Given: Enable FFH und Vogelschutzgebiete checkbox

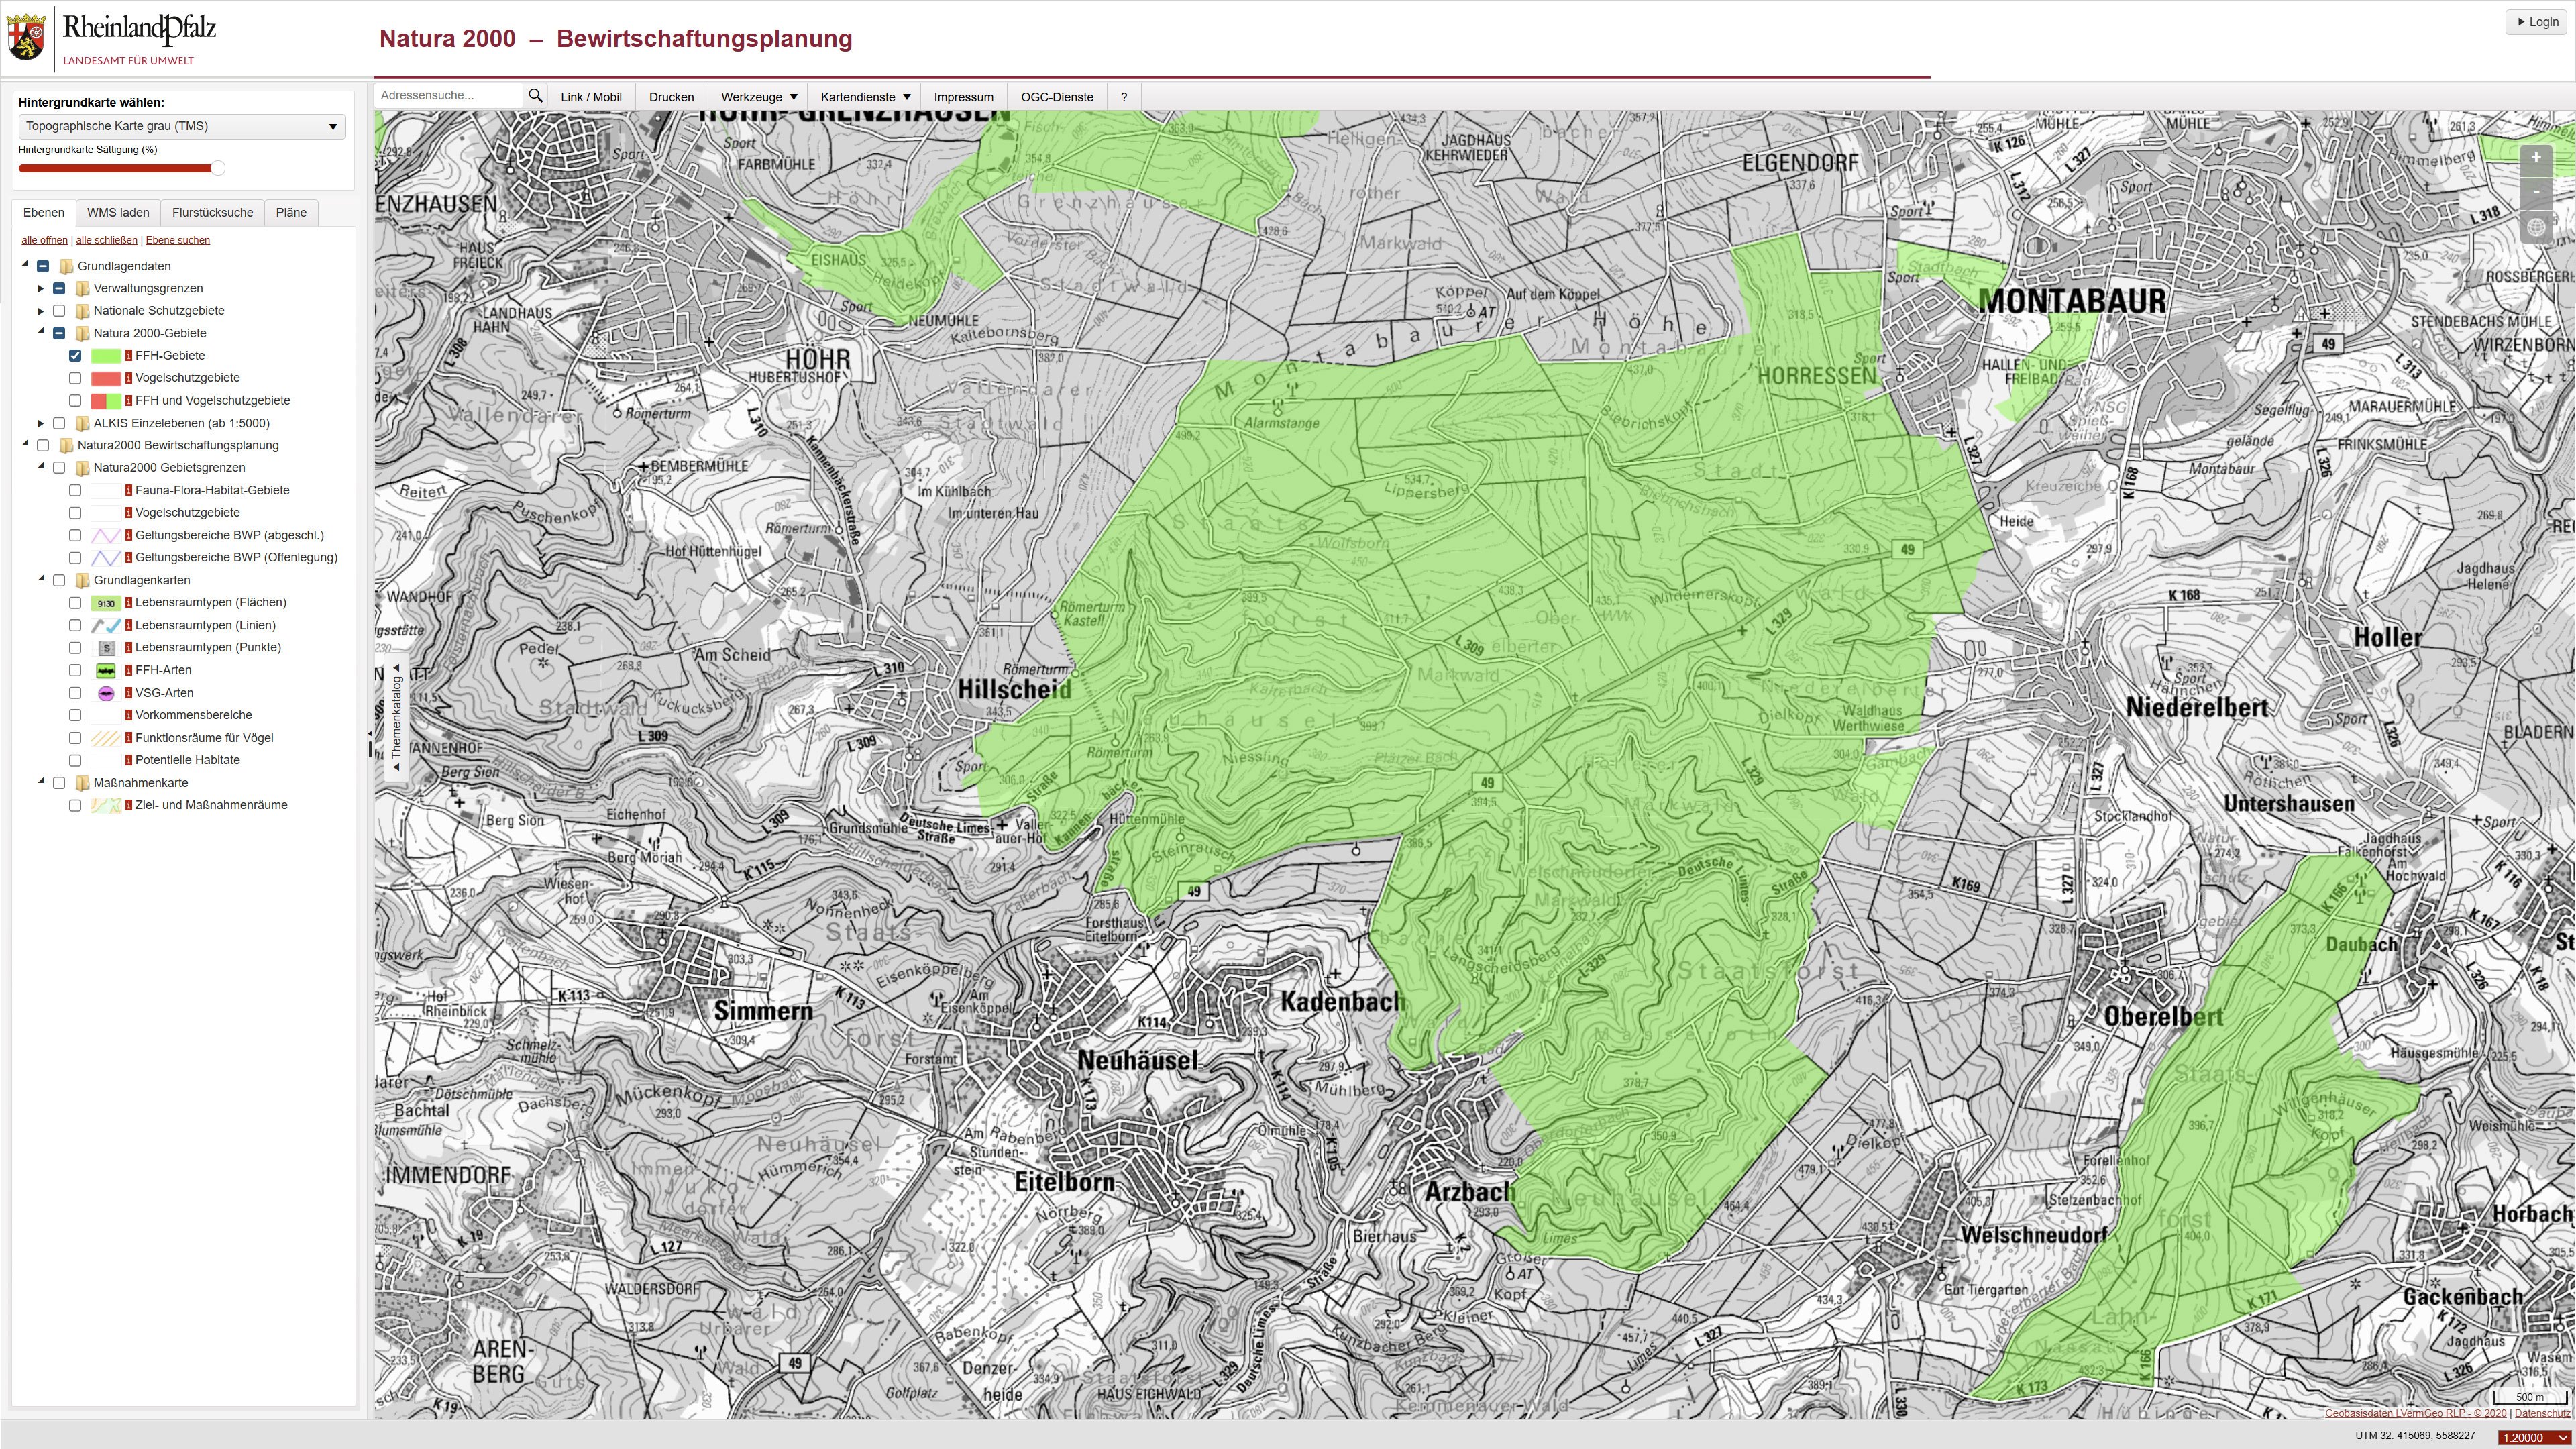Looking at the screenshot, I should (x=75, y=401).
